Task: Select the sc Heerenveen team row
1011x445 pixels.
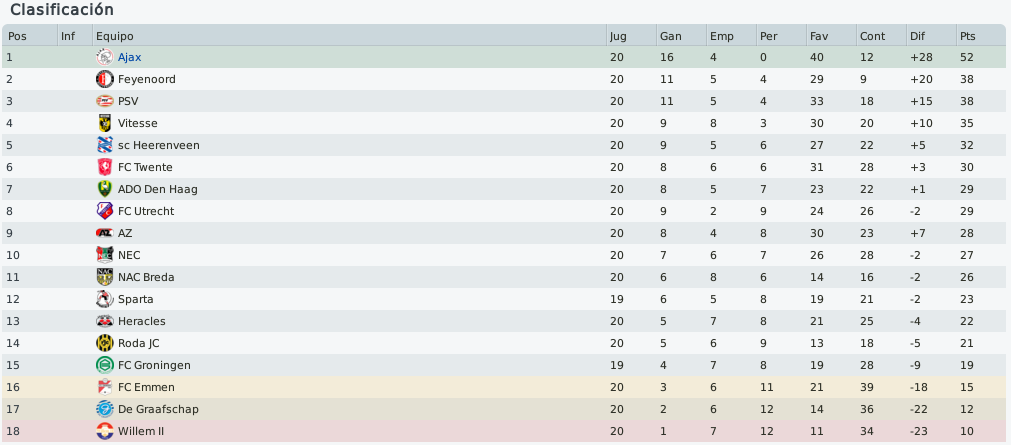Action: point(504,145)
